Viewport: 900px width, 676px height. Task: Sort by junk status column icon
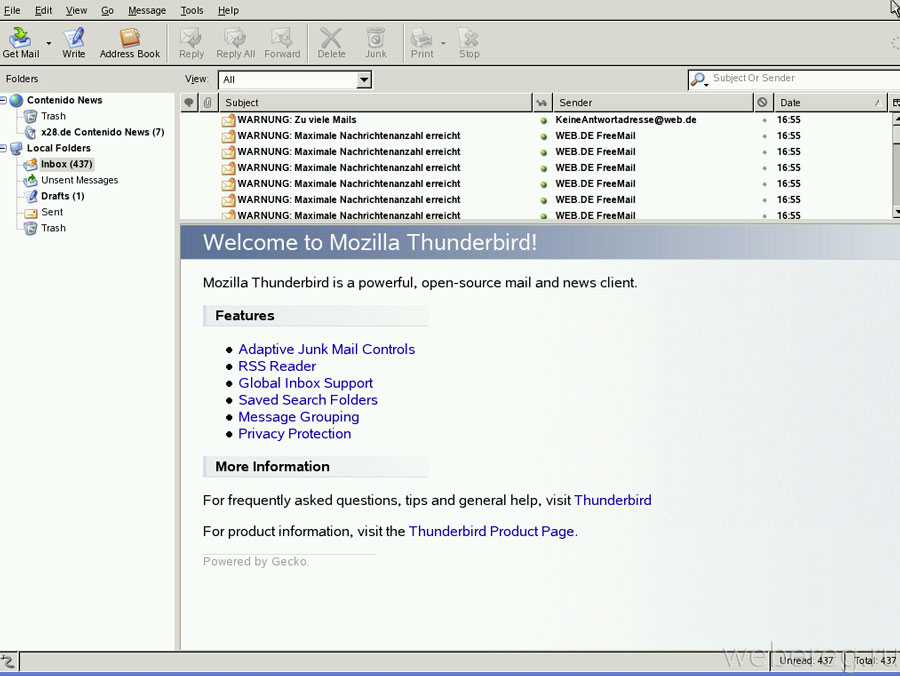[762, 103]
